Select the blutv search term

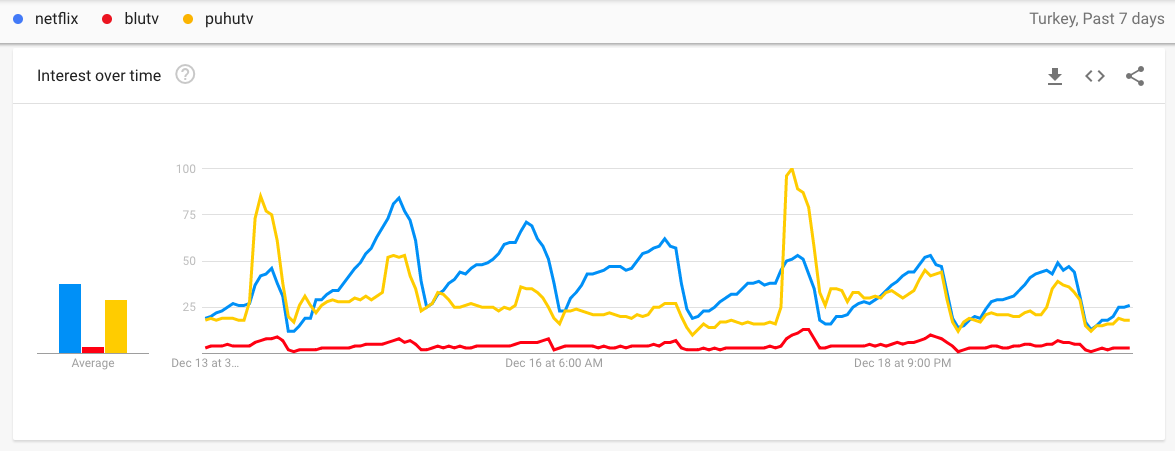pyautogui.click(x=138, y=19)
